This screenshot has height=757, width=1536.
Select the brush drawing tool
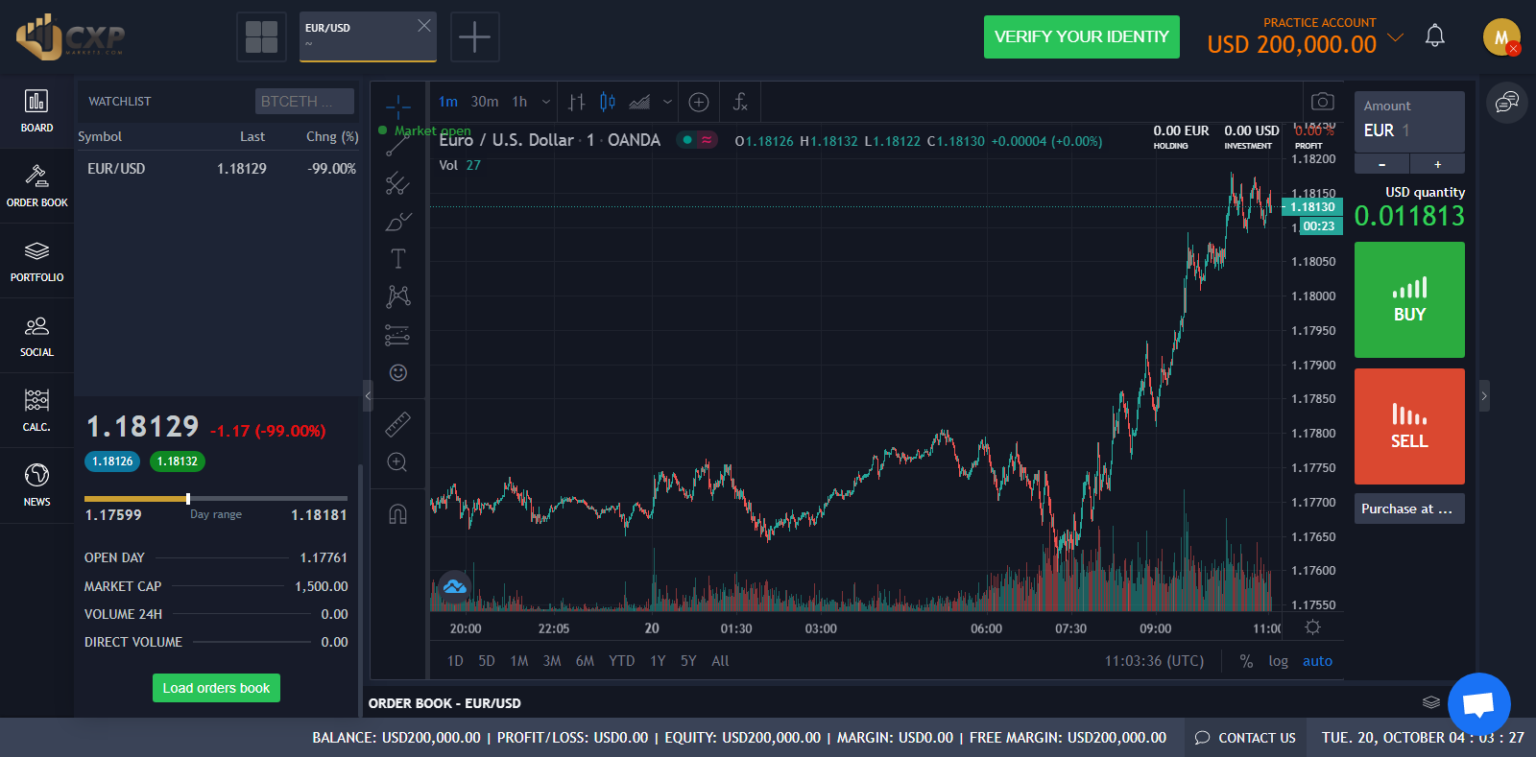[398, 221]
